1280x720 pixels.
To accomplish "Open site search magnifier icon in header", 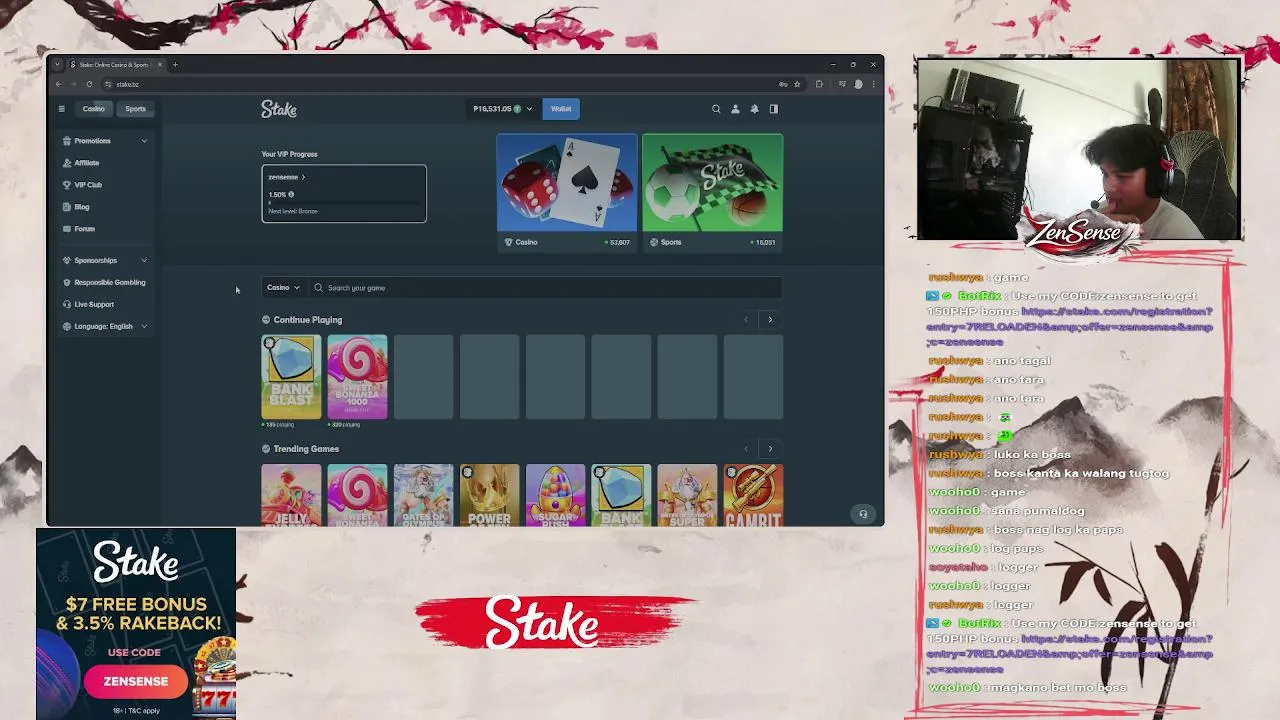I will coord(716,109).
